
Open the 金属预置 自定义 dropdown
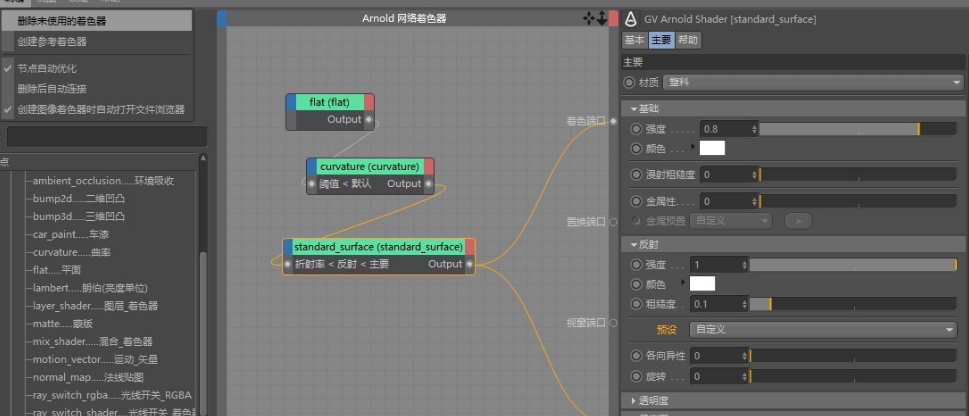coord(731,221)
